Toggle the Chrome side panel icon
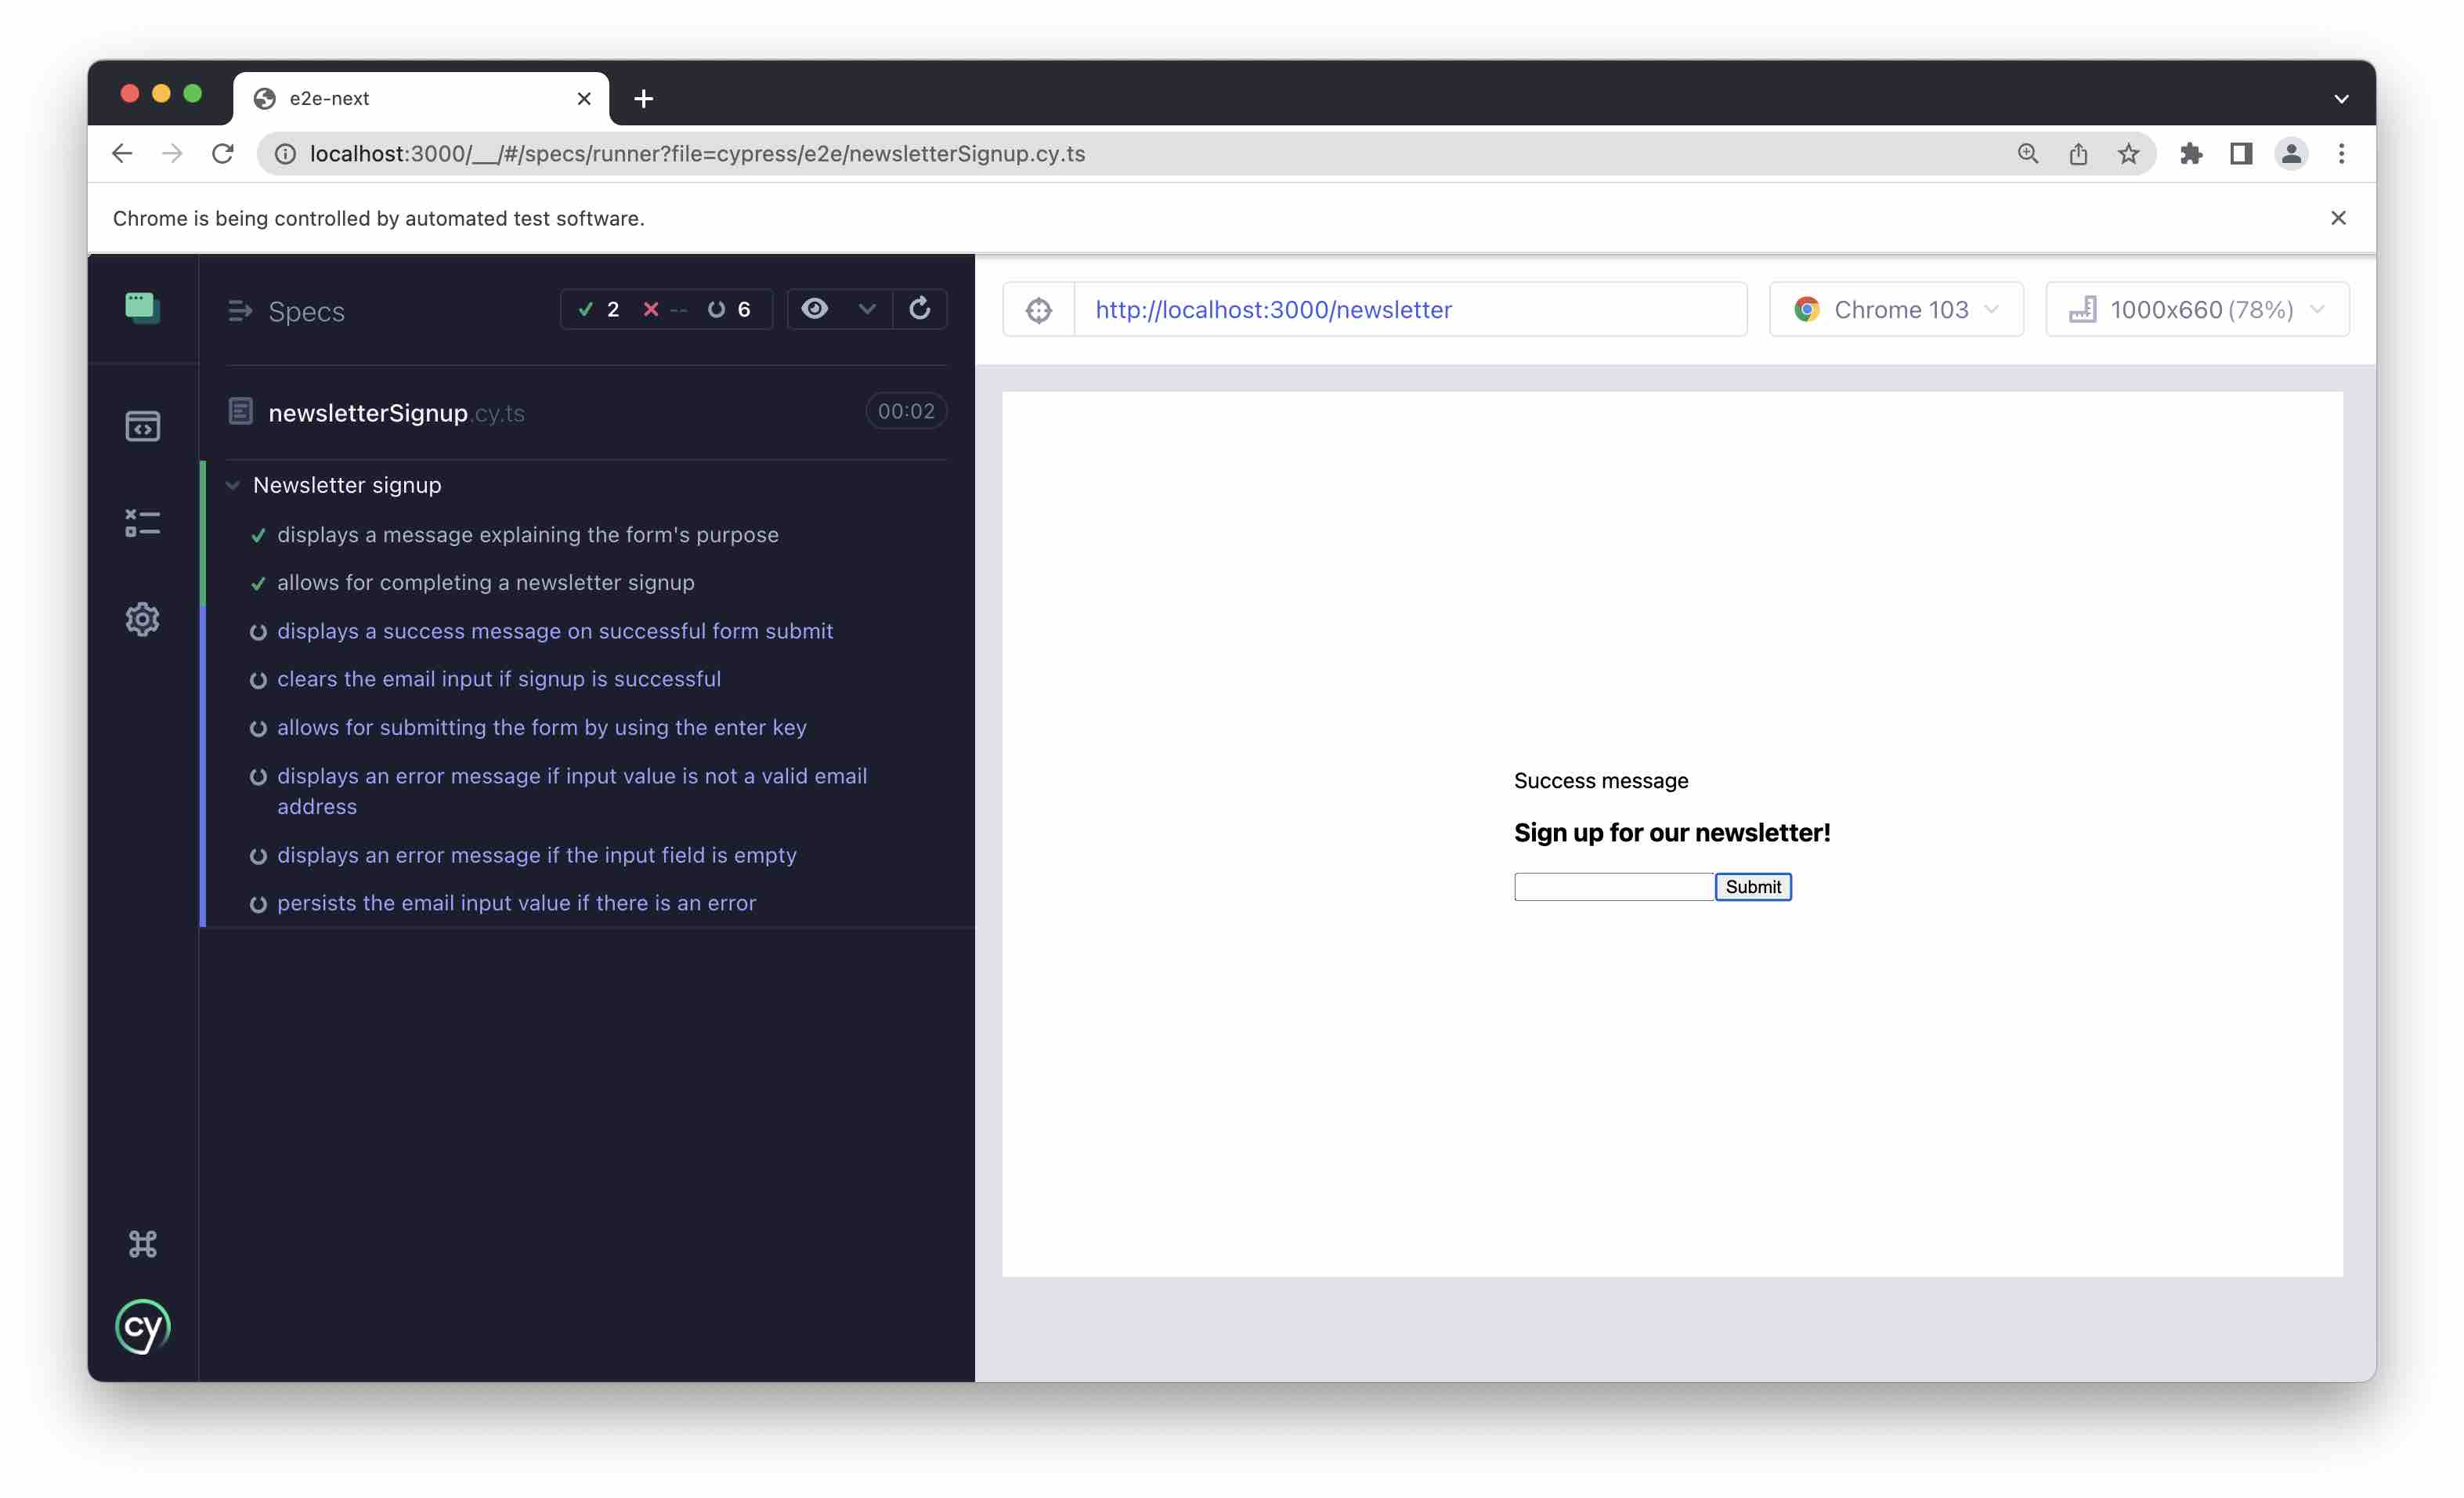The height and width of the screenshot is (1498, 2464). (2240, 153)
